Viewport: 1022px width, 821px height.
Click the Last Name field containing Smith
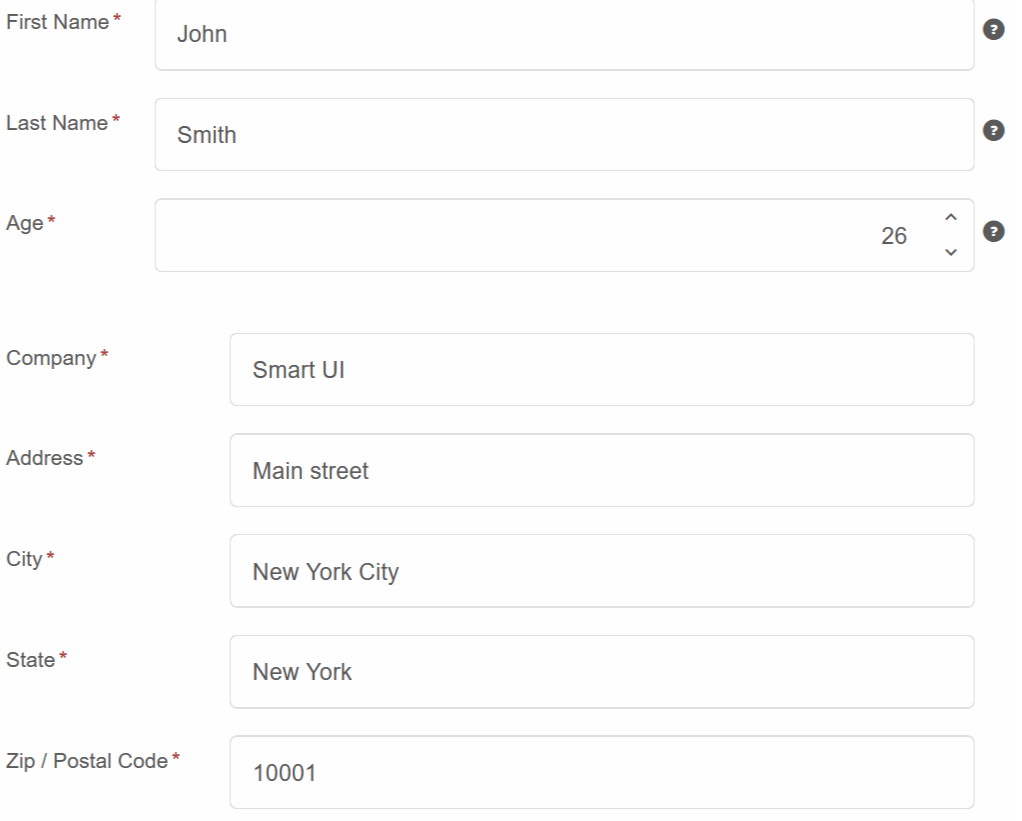(564, 135)
